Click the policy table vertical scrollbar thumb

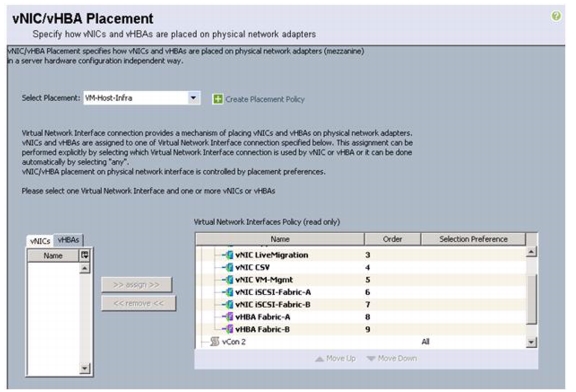(531, 299)
